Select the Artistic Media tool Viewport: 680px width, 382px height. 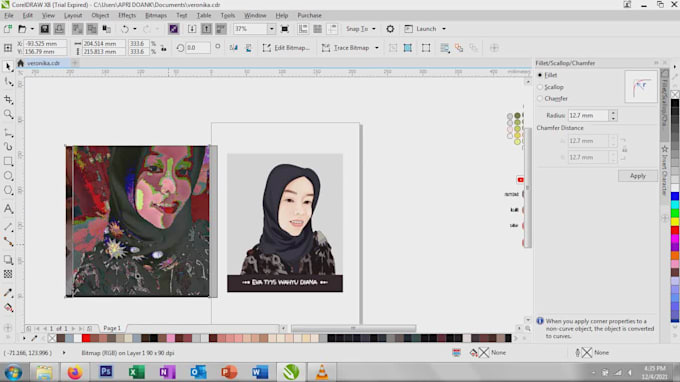pyautogui.click(x=8, y=147)
